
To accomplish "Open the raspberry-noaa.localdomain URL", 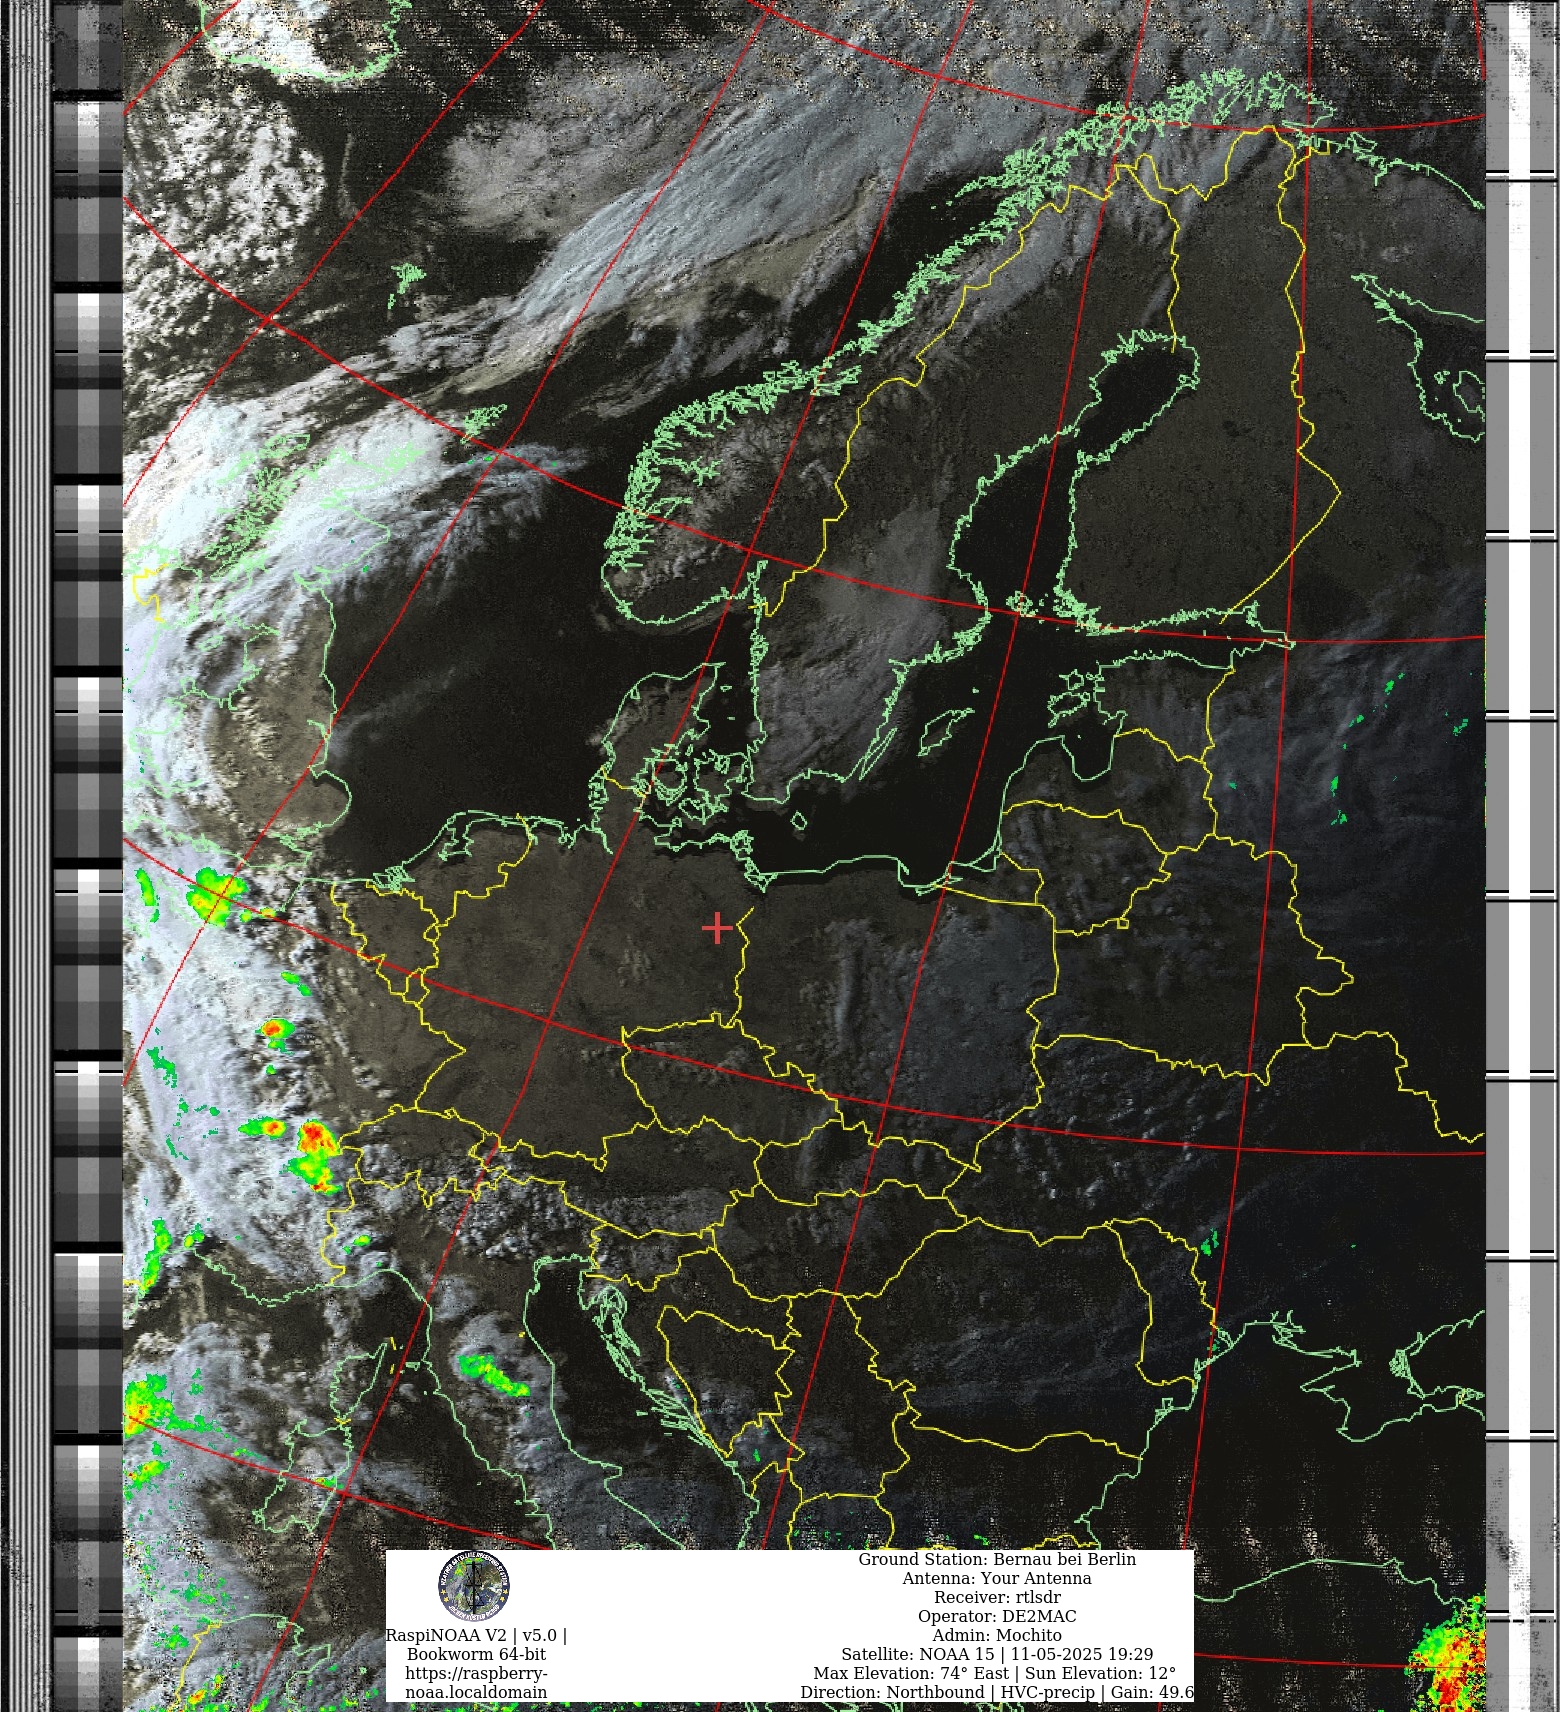I will coord(476,1683).
